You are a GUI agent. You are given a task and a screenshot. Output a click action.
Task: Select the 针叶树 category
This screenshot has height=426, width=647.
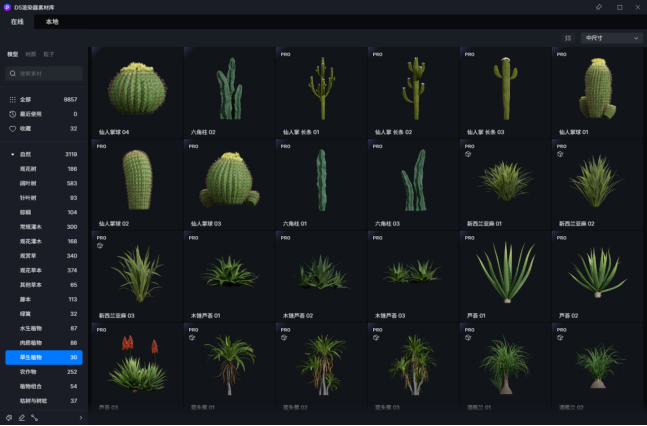point(44,198)
